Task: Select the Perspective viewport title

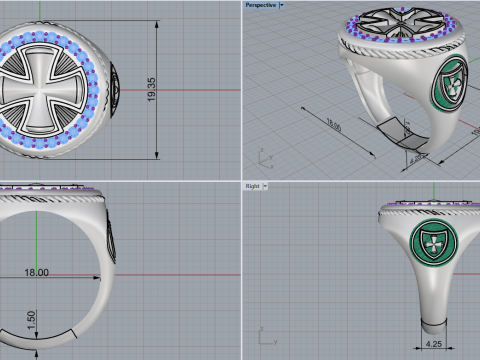Action: [x=261, y=5]
